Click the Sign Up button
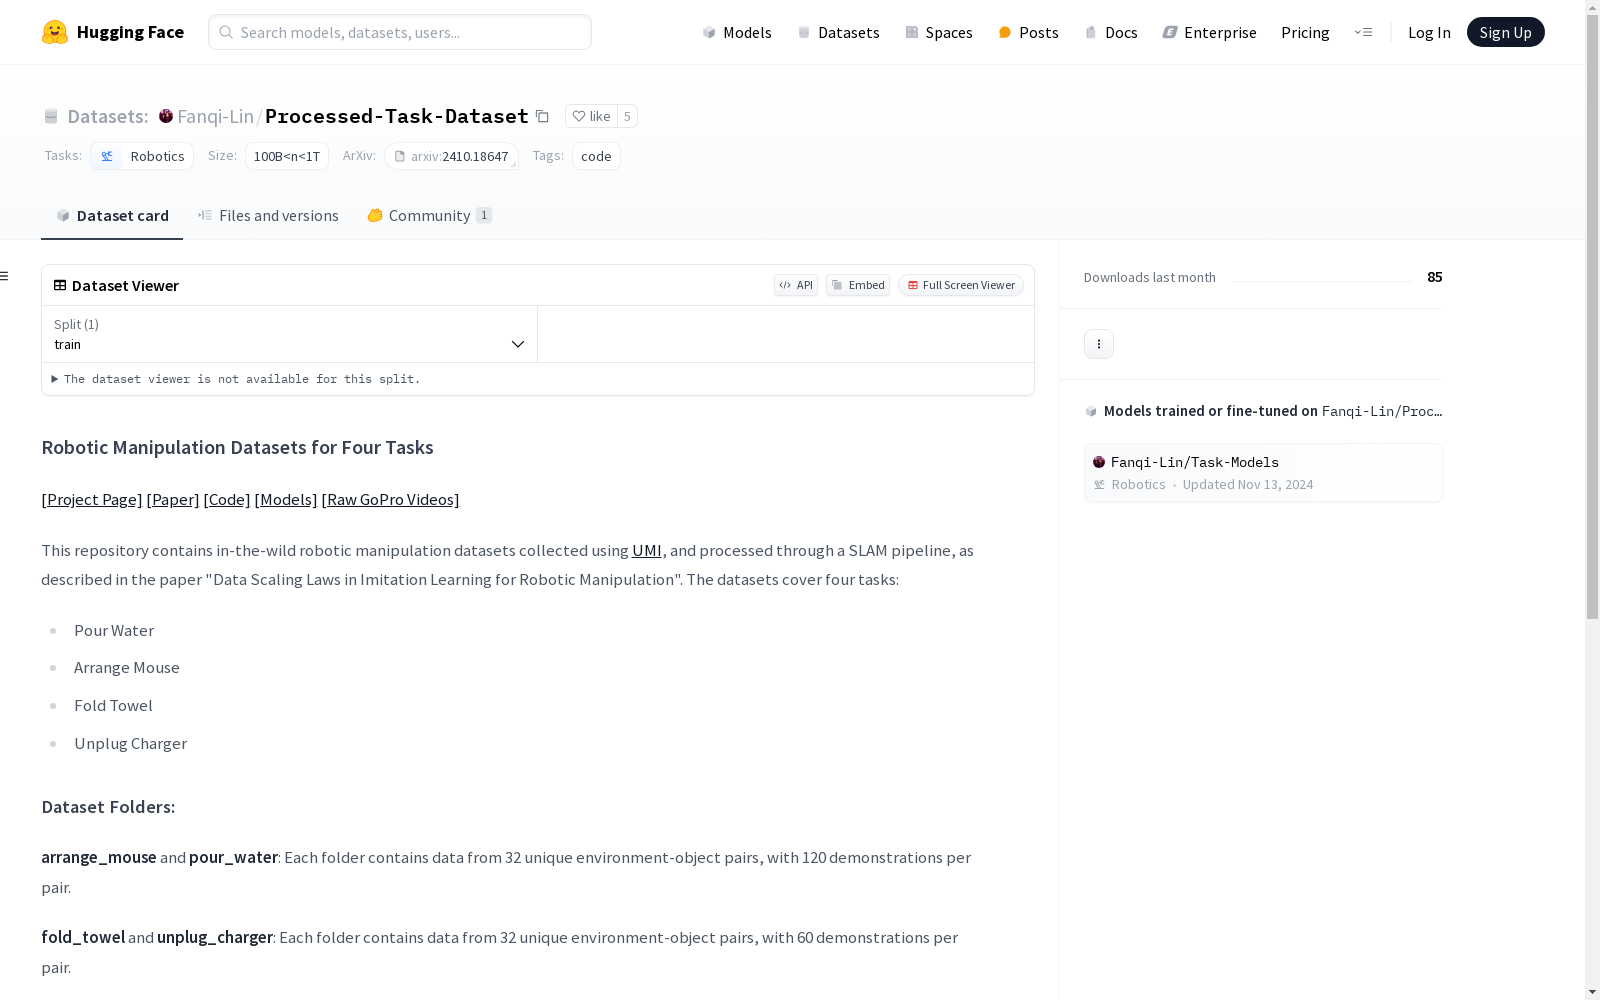 tap(1505, 32)
